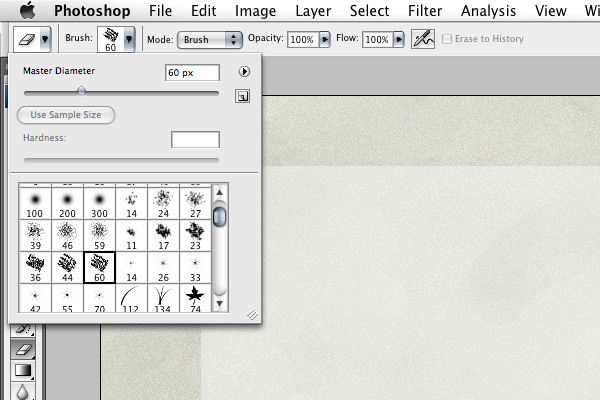Open the File menu
This screenshot has width=600, height=400.
(x=160, y=11)
